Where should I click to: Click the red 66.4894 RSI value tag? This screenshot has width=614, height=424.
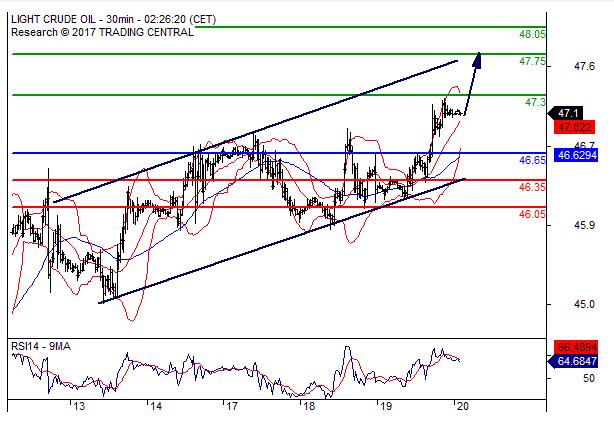[x=576, y=347]
